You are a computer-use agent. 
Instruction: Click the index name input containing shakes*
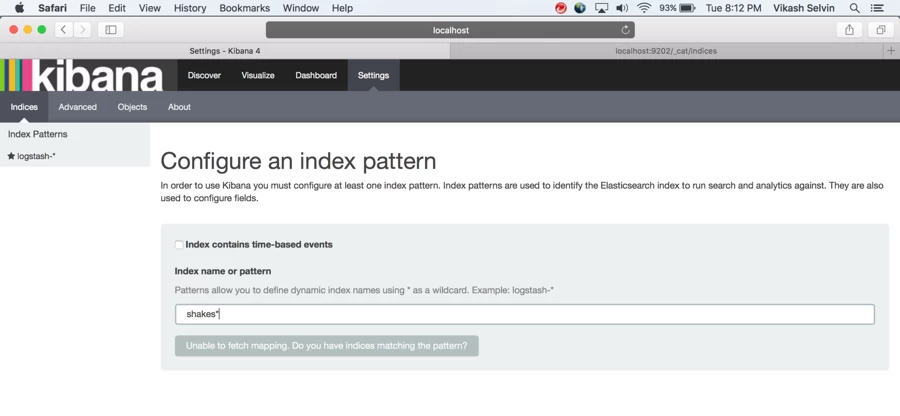tap(525, 314)
